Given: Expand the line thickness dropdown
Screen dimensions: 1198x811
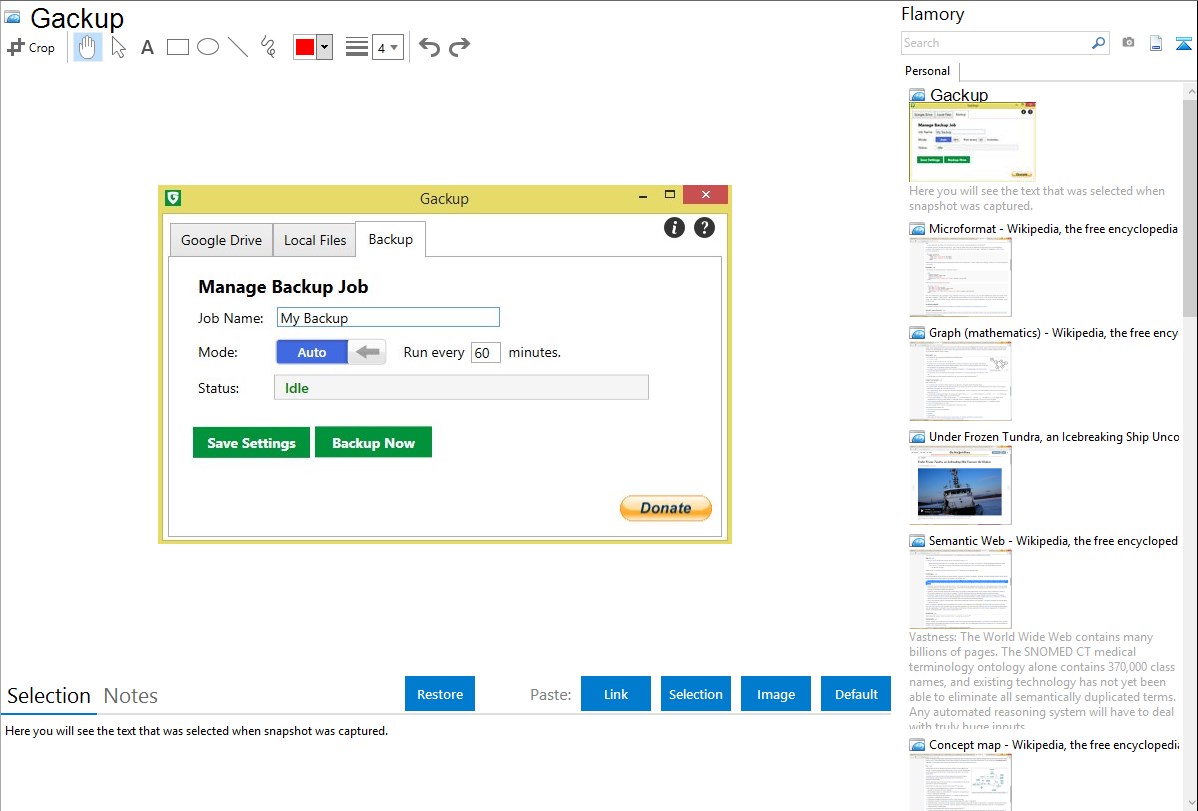Looking at the screenshot, I should [x=387, y=47].
